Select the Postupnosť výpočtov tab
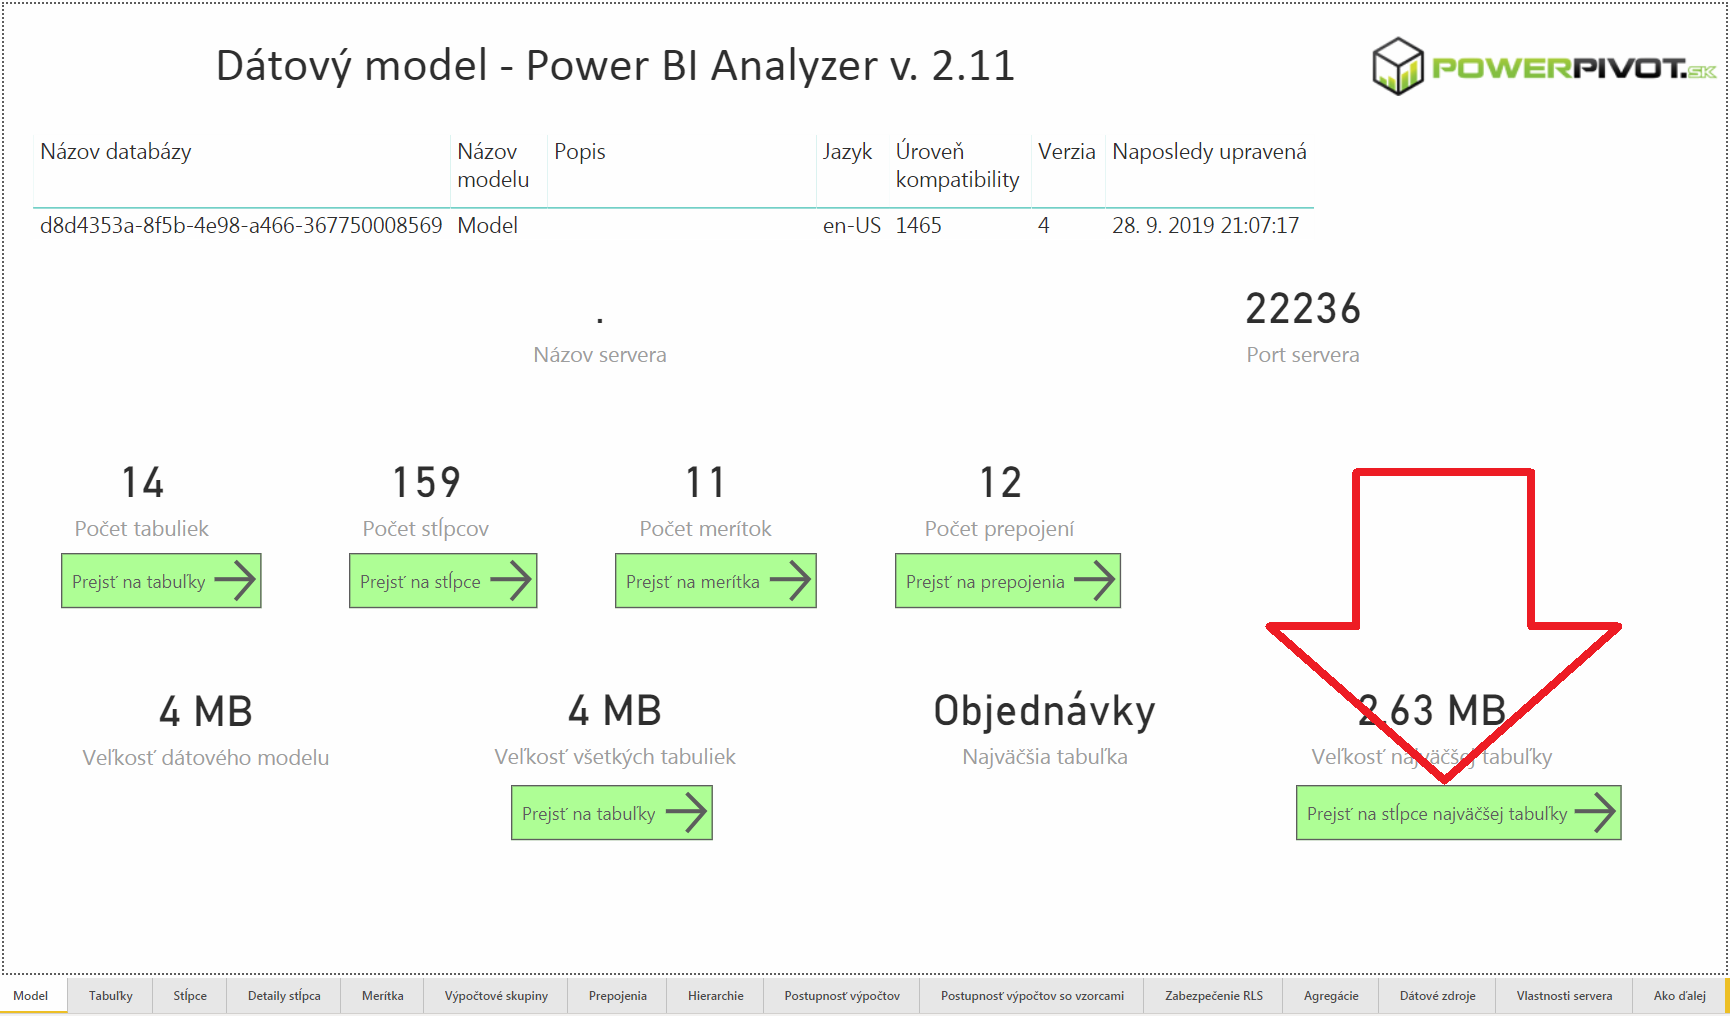Image resolution: width=1730 pixels, height=1016 pixels. [x=842, y=996]
